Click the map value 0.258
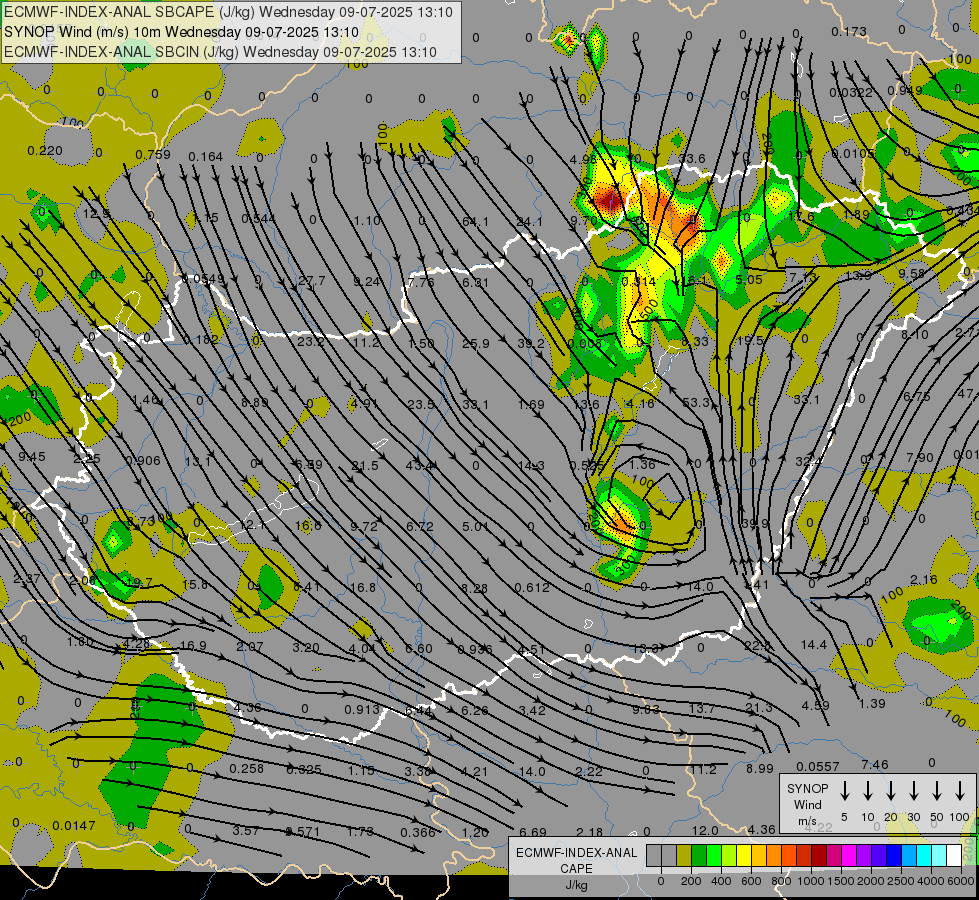Screen dimensions: 979x900 [246, 768]
